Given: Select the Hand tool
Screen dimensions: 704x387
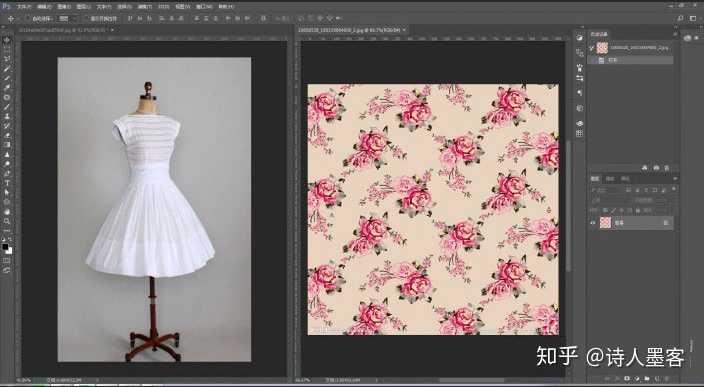Looking at the screenshot, I should [7, 211].
